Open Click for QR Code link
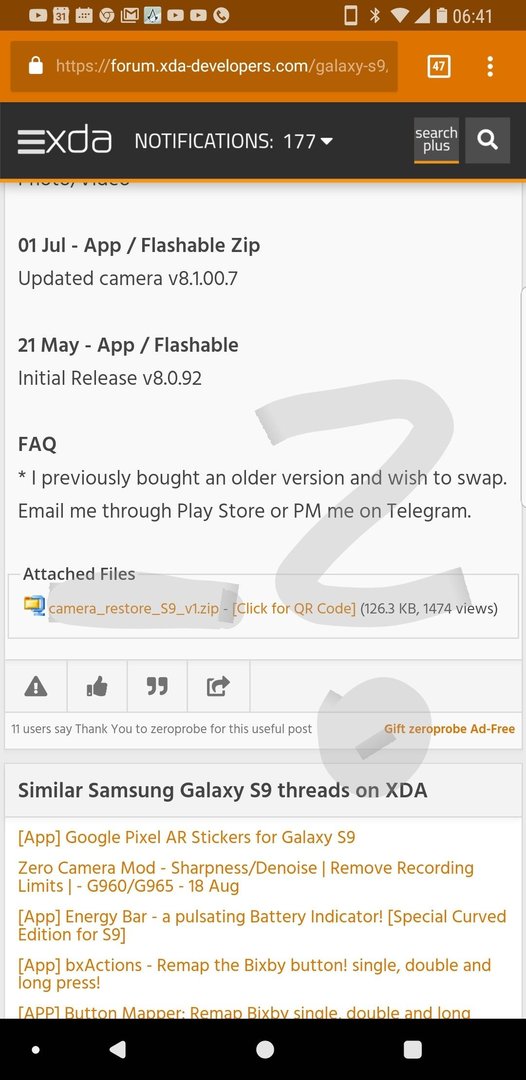The height and width of the screenshot is (1080, 526). point(294,608)
